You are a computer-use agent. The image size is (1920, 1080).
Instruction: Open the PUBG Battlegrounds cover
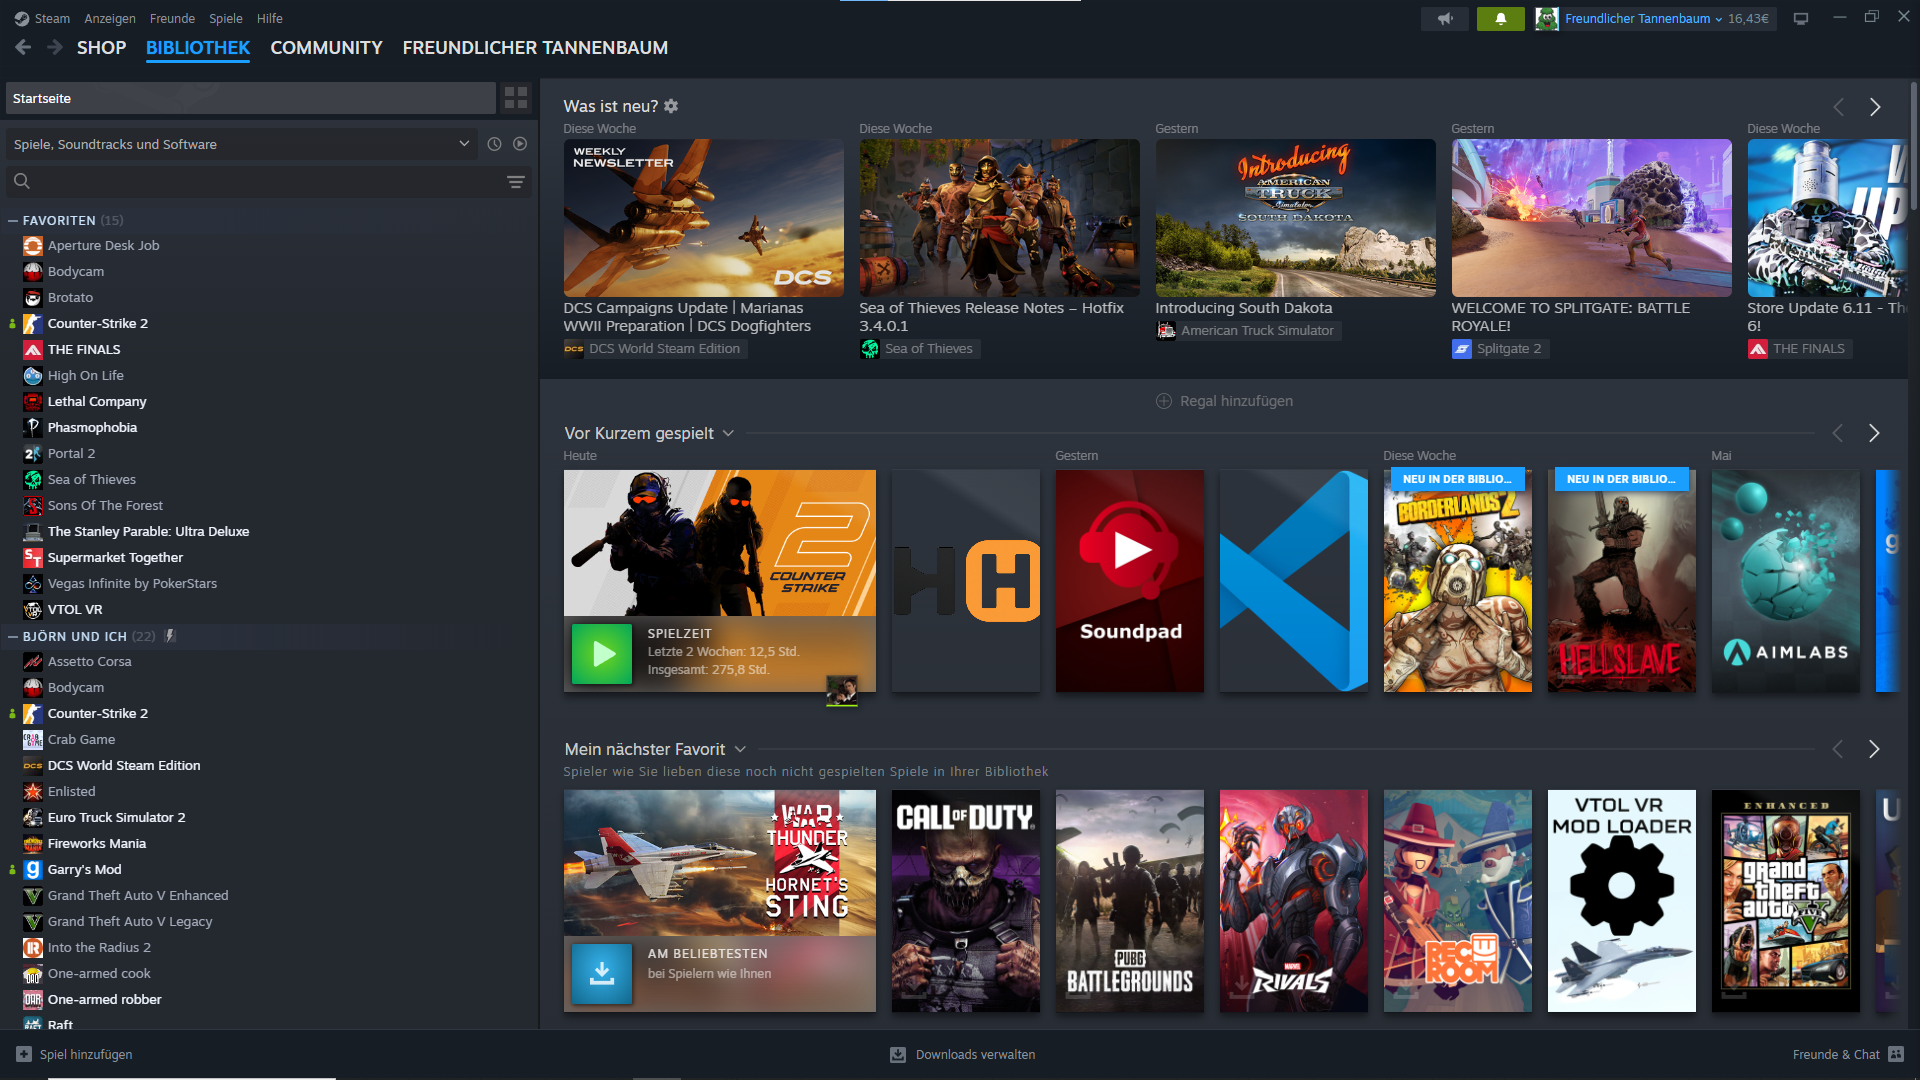point(1129,901)
